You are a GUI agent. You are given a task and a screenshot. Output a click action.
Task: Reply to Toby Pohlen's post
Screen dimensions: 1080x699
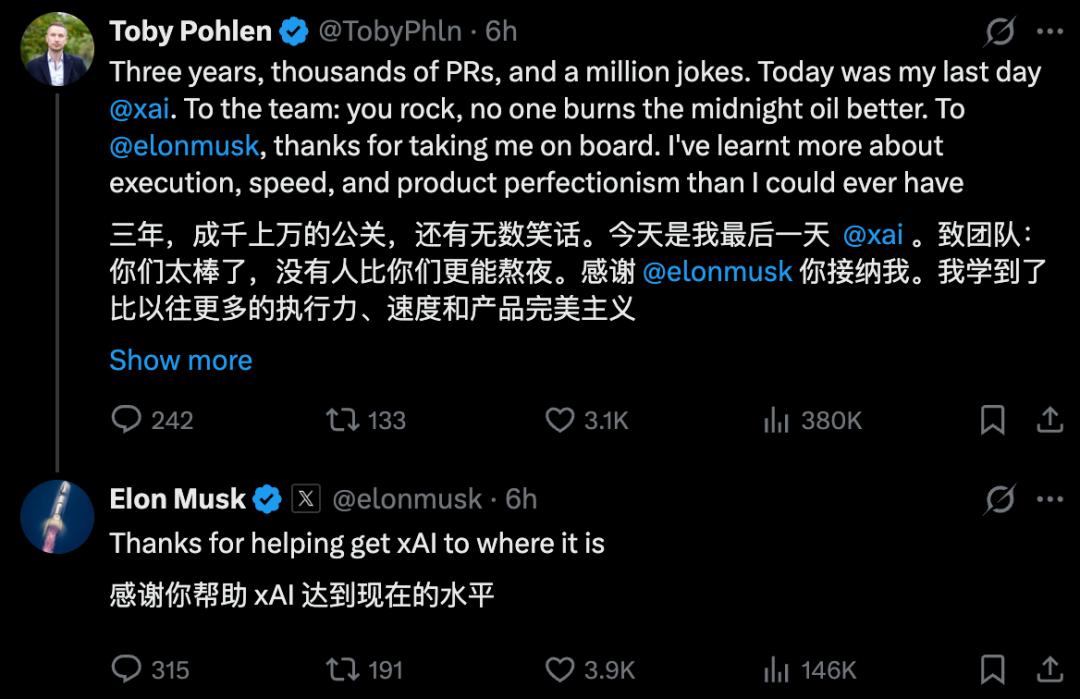tap(126, 420)
